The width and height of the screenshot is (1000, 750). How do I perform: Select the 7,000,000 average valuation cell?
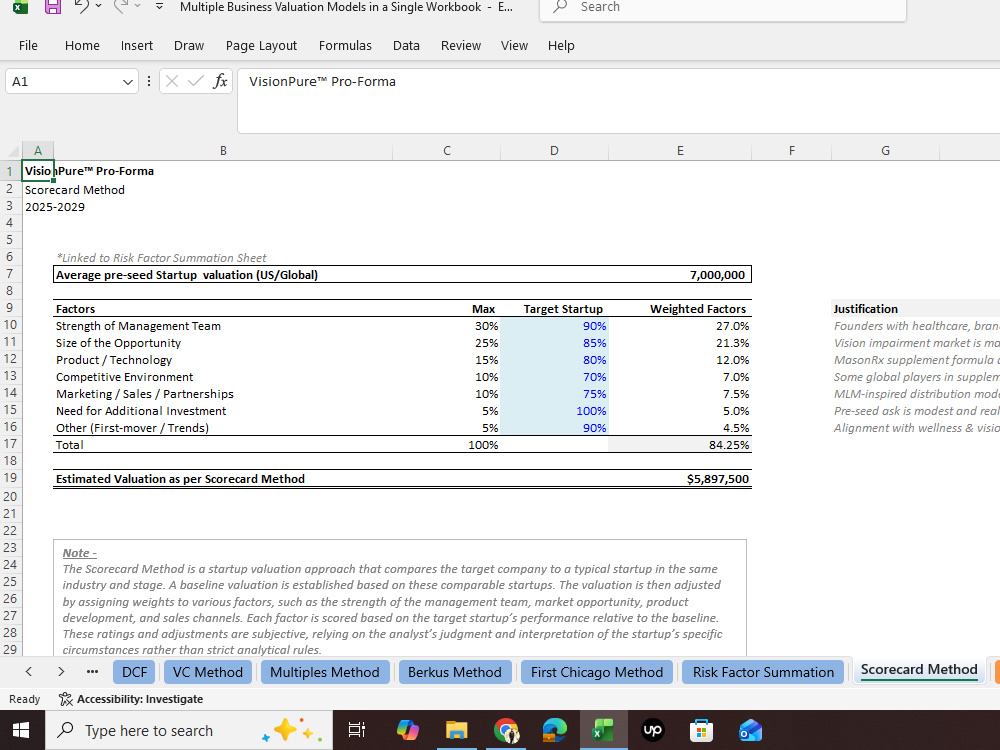(680, 275)
